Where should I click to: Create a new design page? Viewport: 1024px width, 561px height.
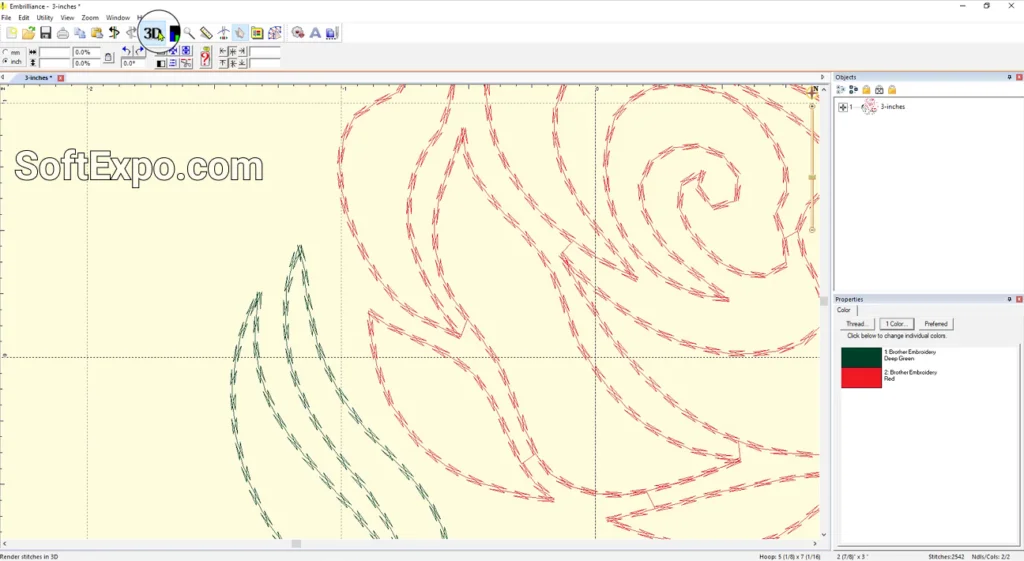pos(11,33)
